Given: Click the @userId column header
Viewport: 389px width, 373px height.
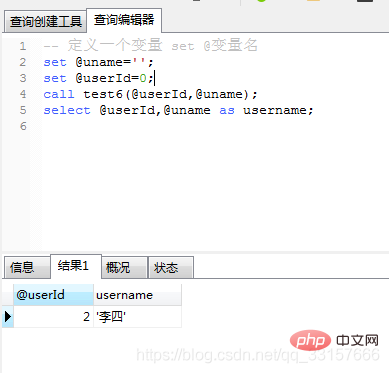Looking at the screenshot, I should [53, 295].
